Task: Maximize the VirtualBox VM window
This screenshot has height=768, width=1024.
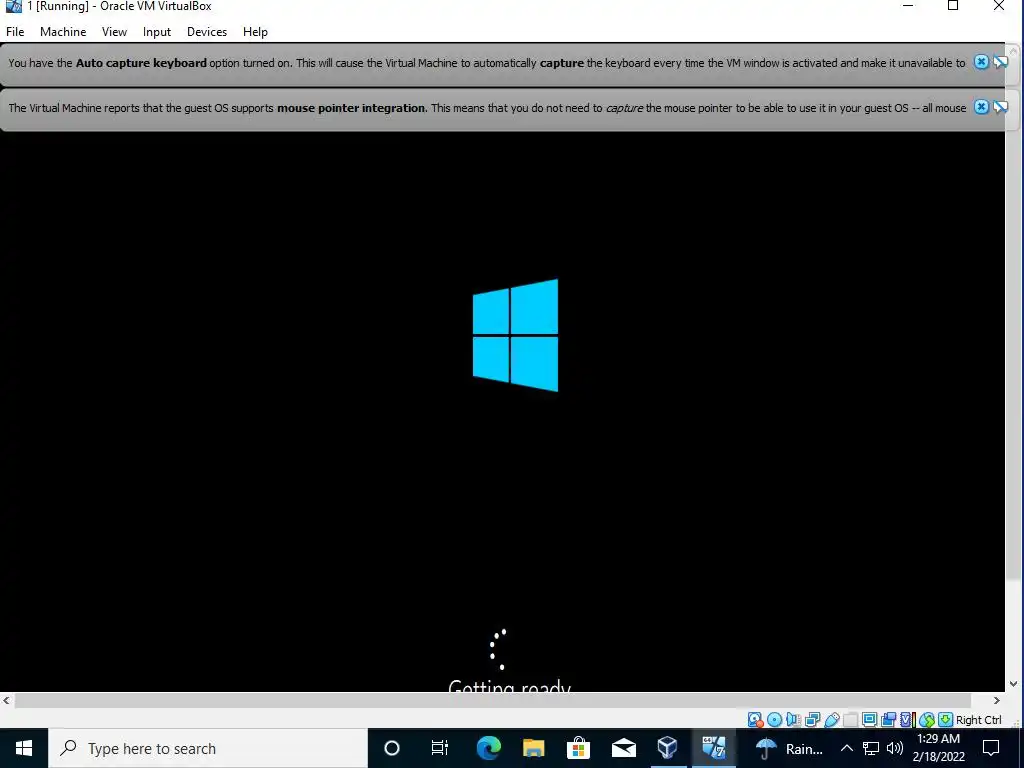Action: (953, 6)
